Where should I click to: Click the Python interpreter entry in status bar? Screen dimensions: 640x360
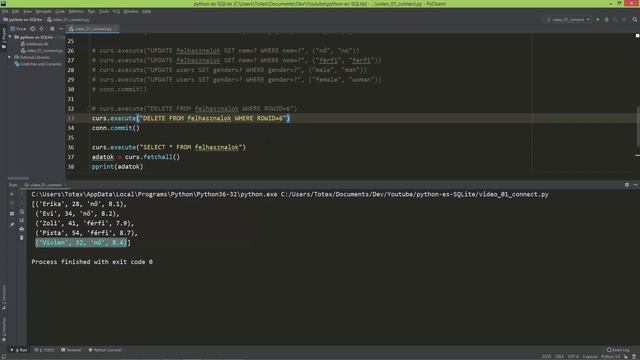610,357
